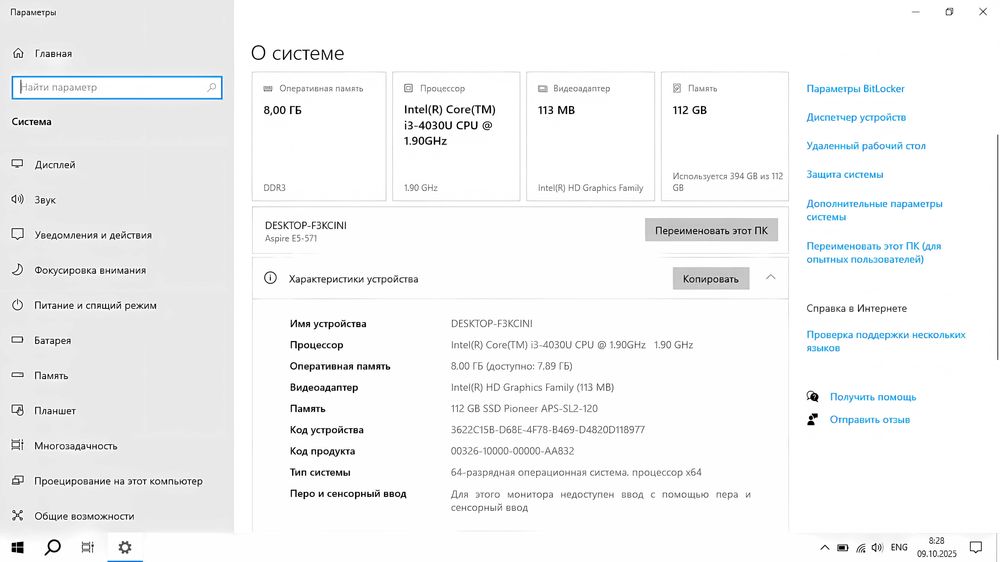This screenshot has width=1000, height=562.
Task: Collapse the Характеристики устройства section chevron
Action: click(770, 278)
